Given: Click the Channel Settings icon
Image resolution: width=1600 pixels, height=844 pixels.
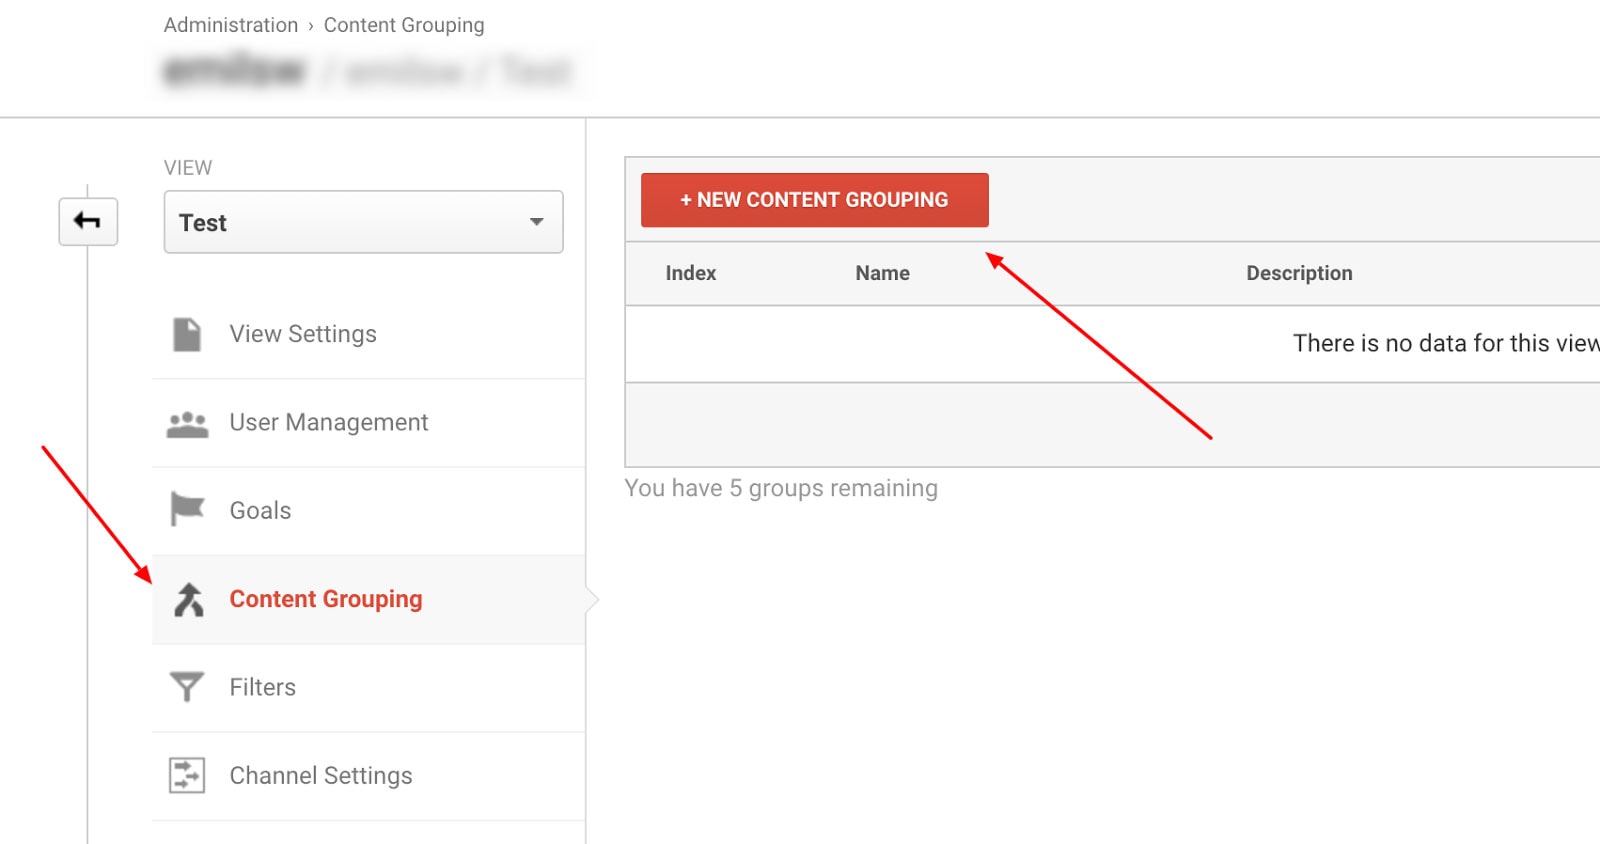Looking at the screenshot, I should [187, 775].
